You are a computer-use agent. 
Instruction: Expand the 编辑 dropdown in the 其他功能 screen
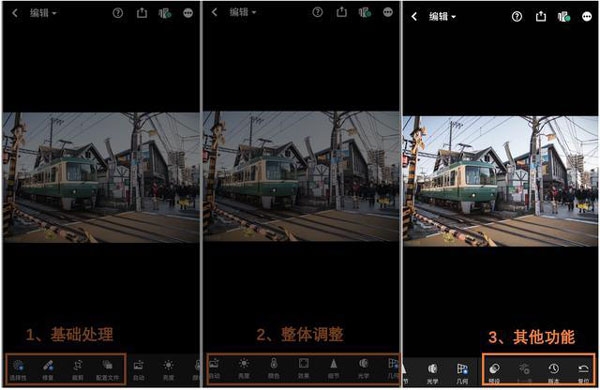pos(442,16)
